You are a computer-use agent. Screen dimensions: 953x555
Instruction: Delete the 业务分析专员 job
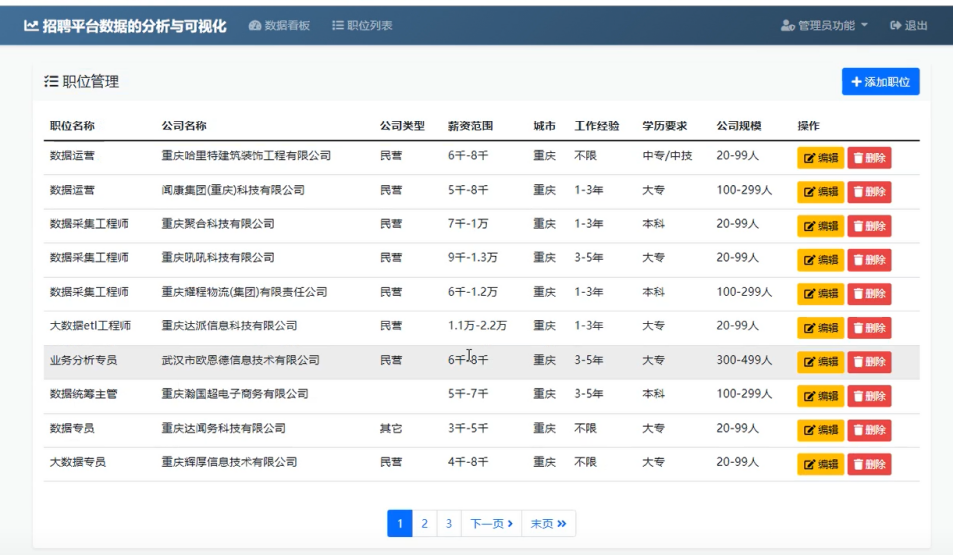point(869,362)
